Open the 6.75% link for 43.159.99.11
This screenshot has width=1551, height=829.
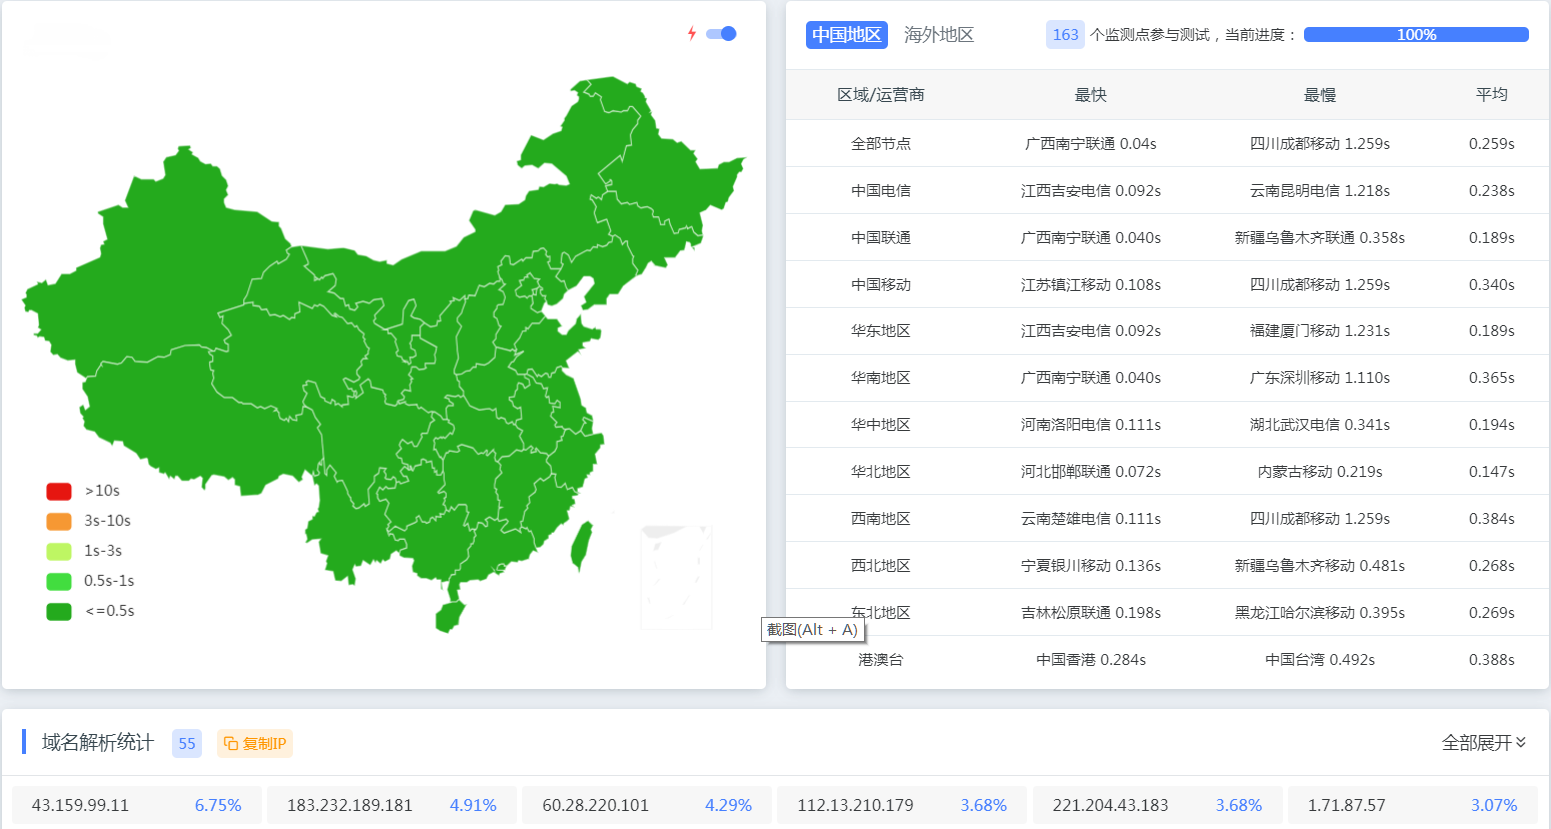[x=217, y=804]
